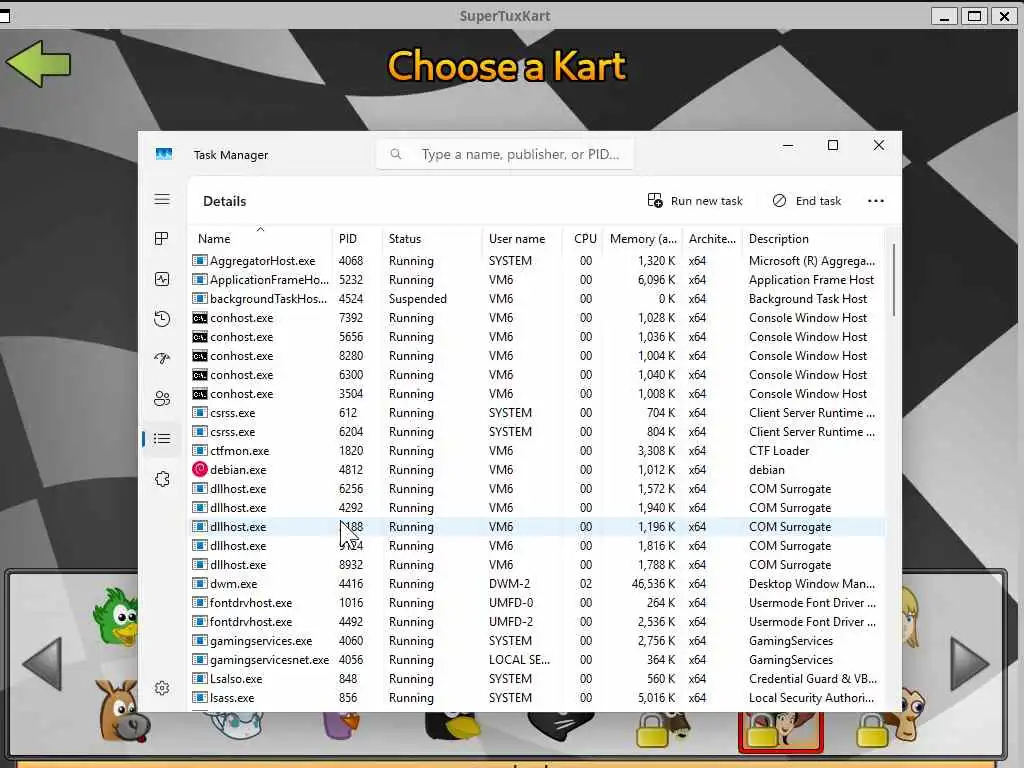Click the magnifier icon in search box
The image size is (1024, 768).
396,154
